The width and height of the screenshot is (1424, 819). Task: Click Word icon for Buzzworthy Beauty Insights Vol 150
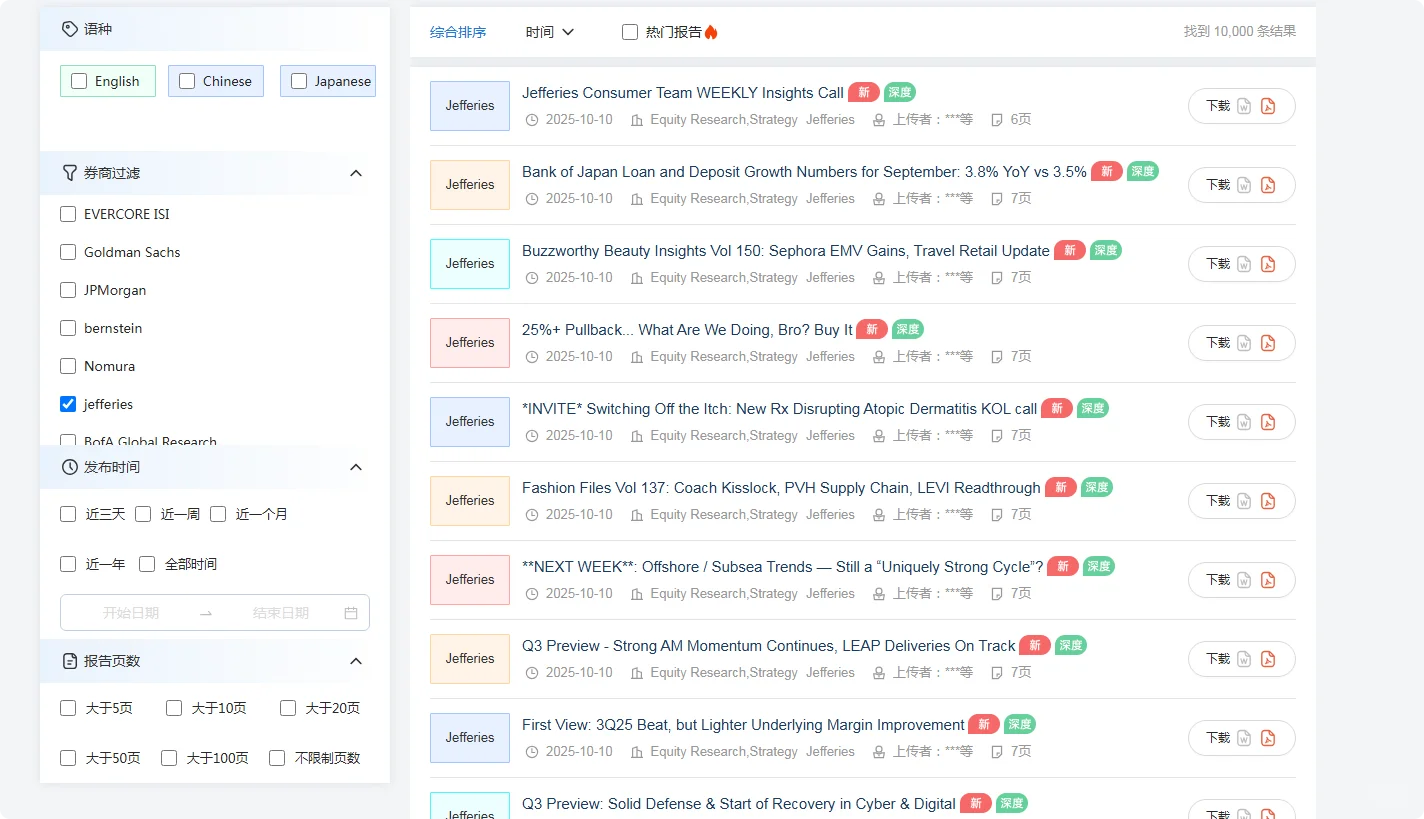tap(1244, 264)
